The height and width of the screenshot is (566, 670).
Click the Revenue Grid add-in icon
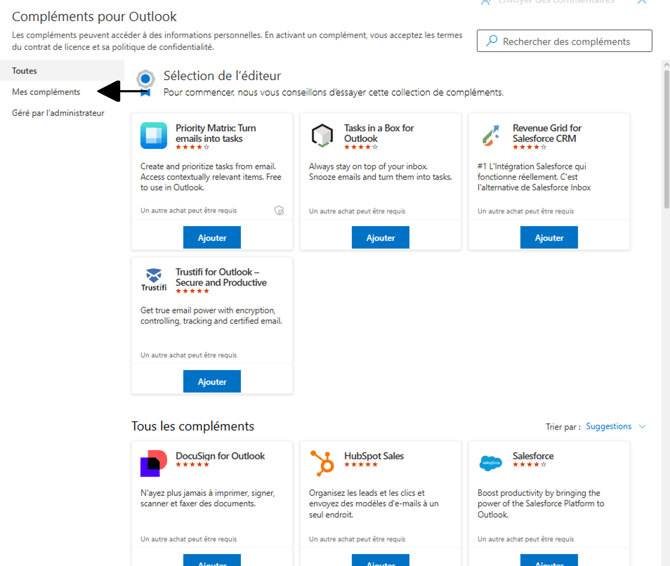tap(491, 135)
